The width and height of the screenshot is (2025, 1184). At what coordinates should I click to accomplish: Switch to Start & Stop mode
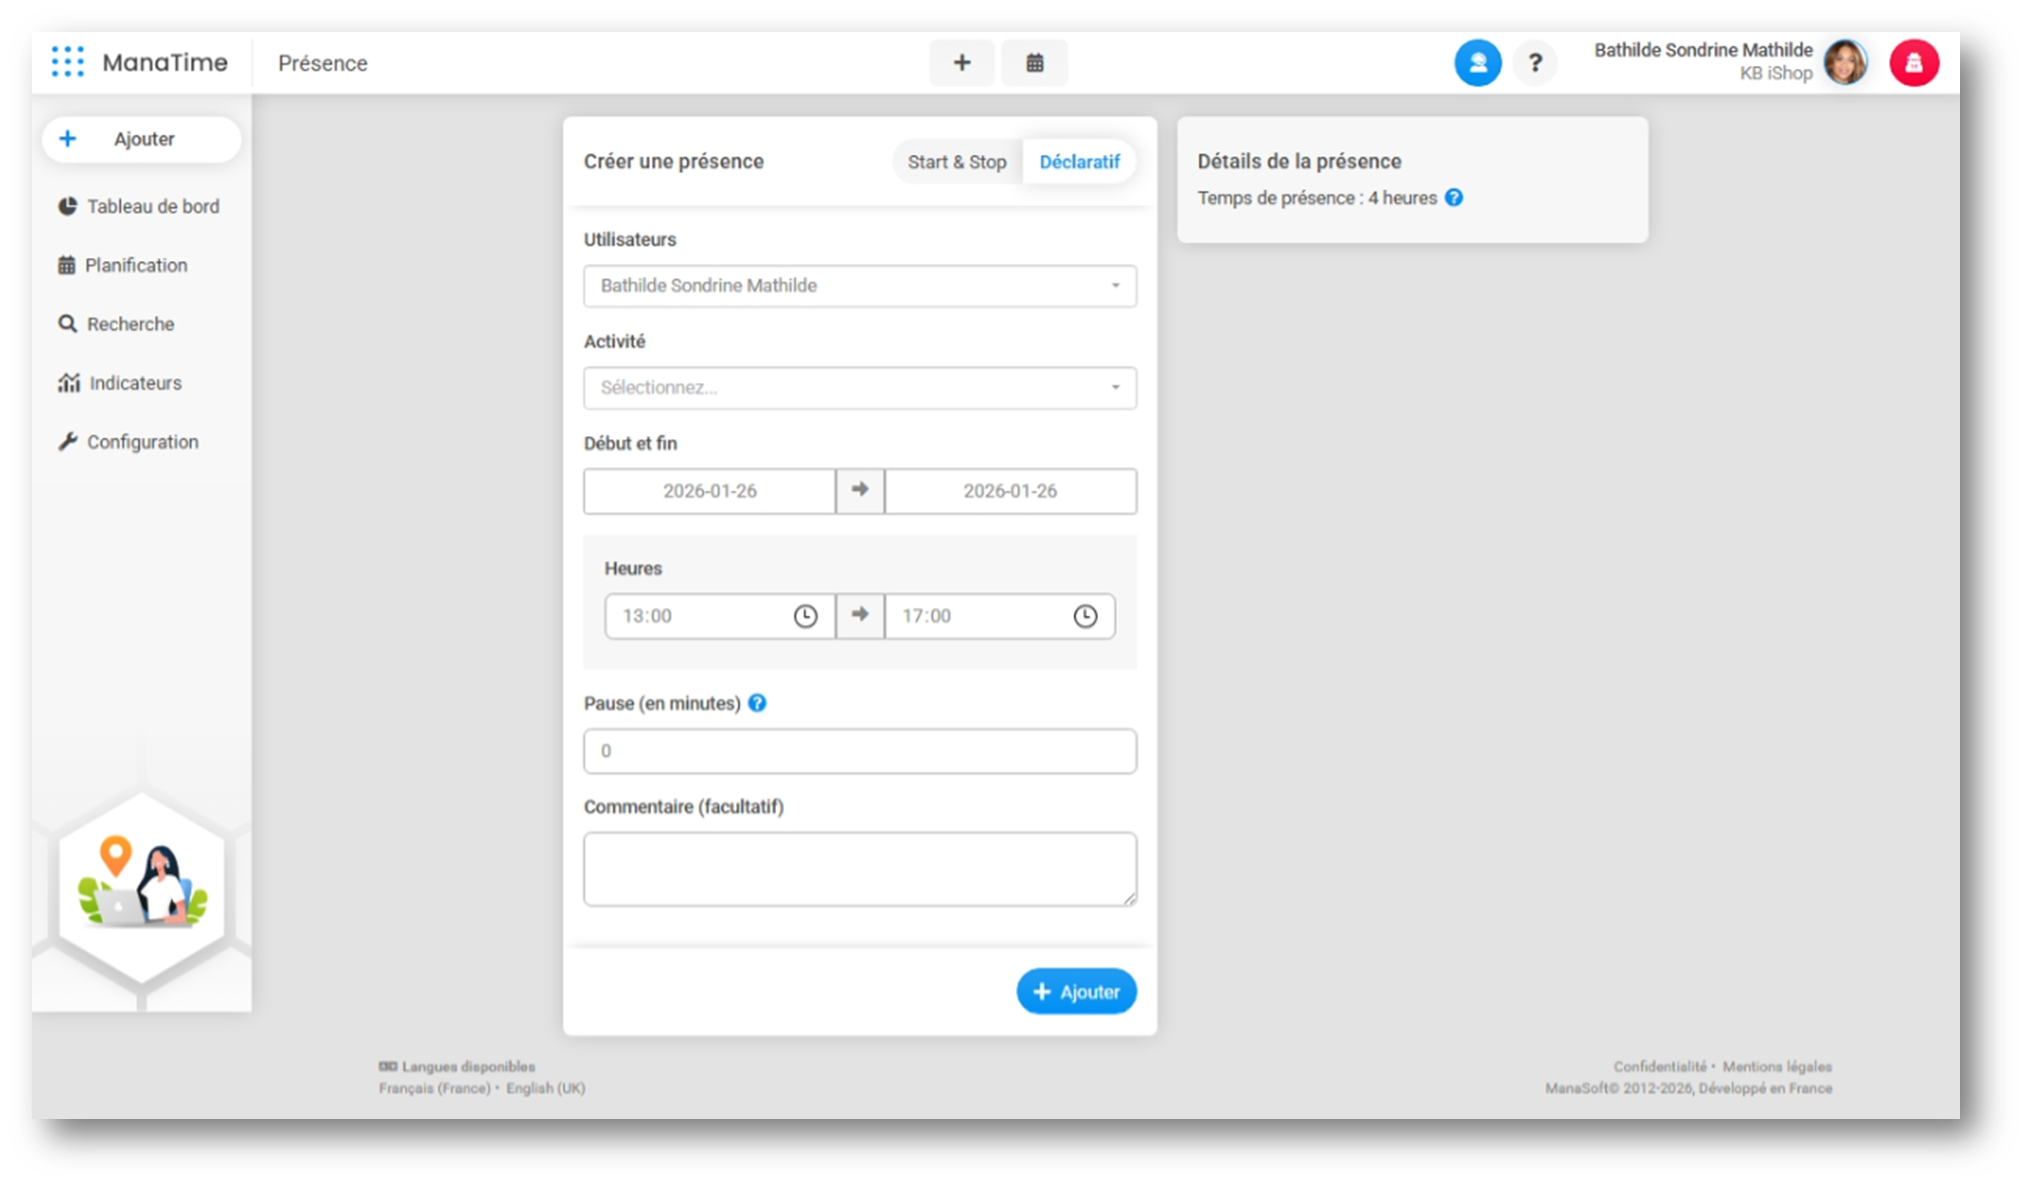pyautogui.click(x=956, y=162)
